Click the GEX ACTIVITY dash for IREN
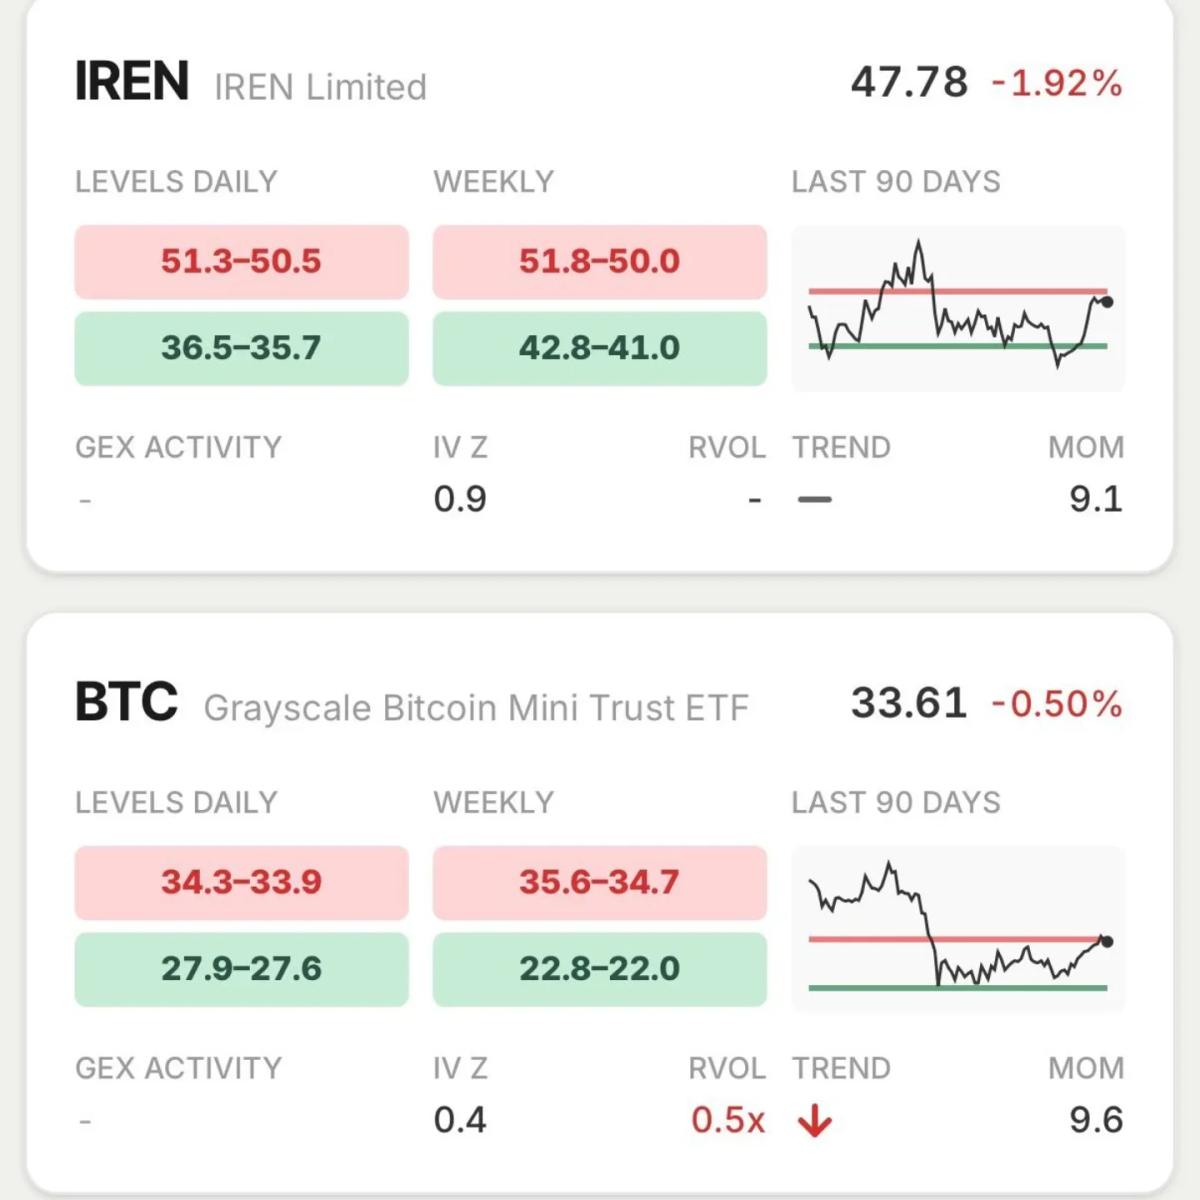The height and width of the screenshot is (1200, 1200). click(85, 498)
